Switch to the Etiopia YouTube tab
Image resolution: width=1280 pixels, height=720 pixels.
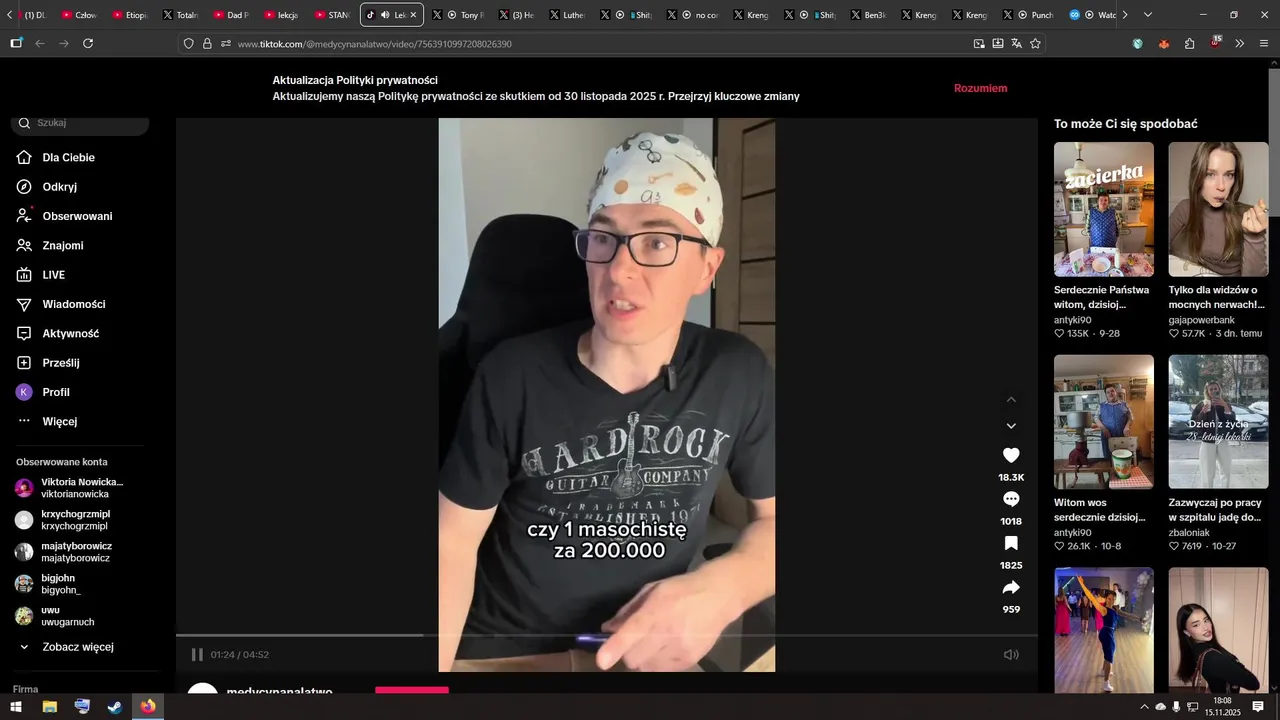(x=130, y=15)
